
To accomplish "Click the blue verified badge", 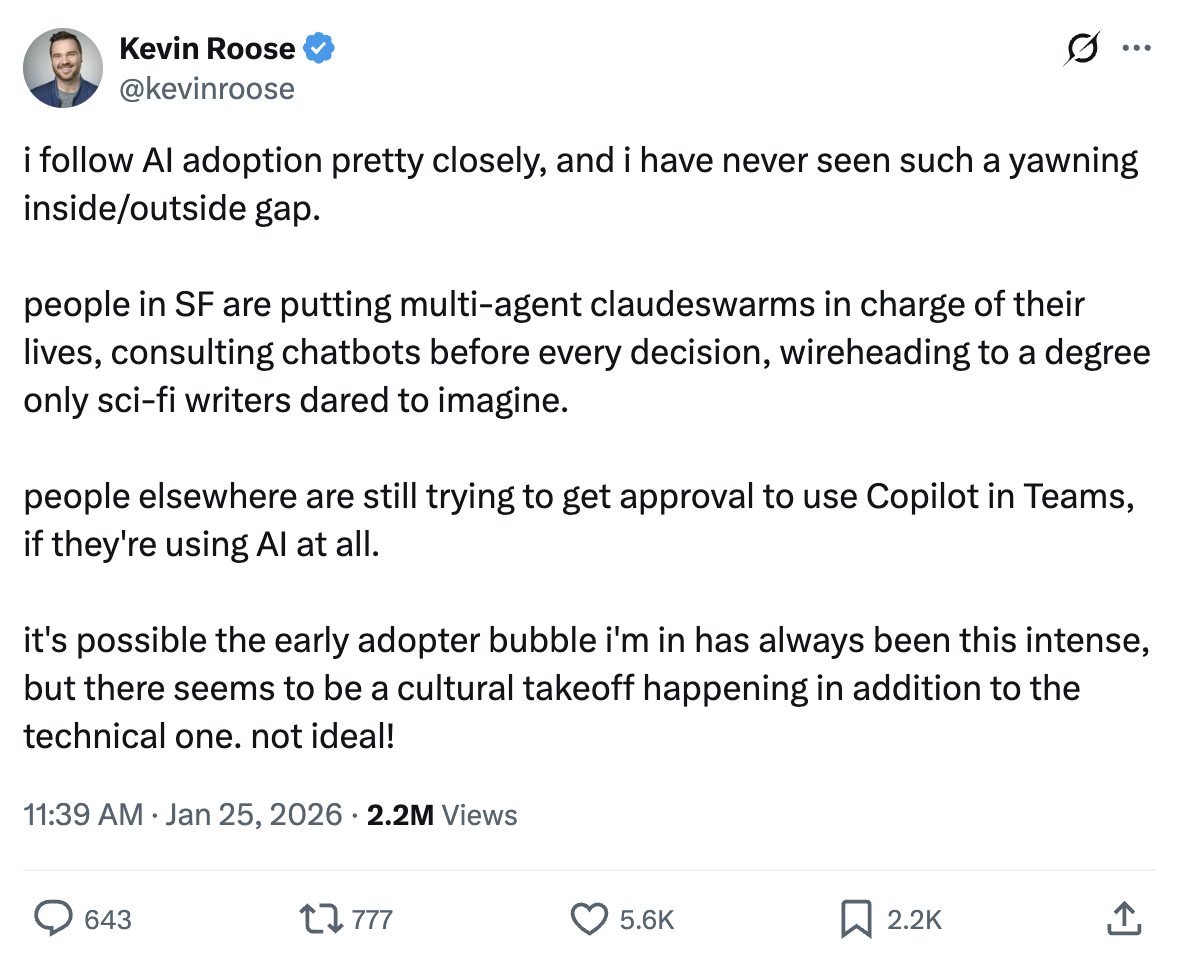I will tap(319, 48).
